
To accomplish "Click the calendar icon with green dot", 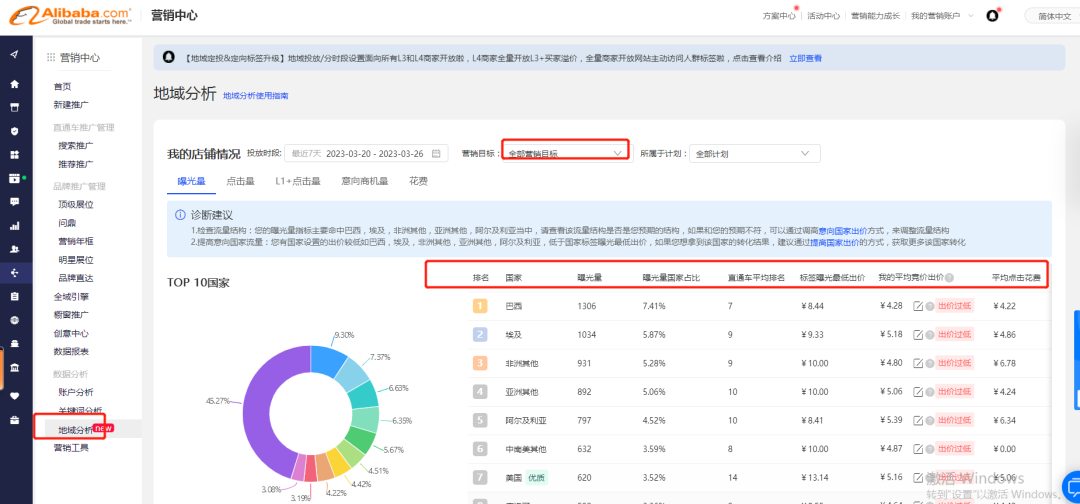I will click(14, 178).
